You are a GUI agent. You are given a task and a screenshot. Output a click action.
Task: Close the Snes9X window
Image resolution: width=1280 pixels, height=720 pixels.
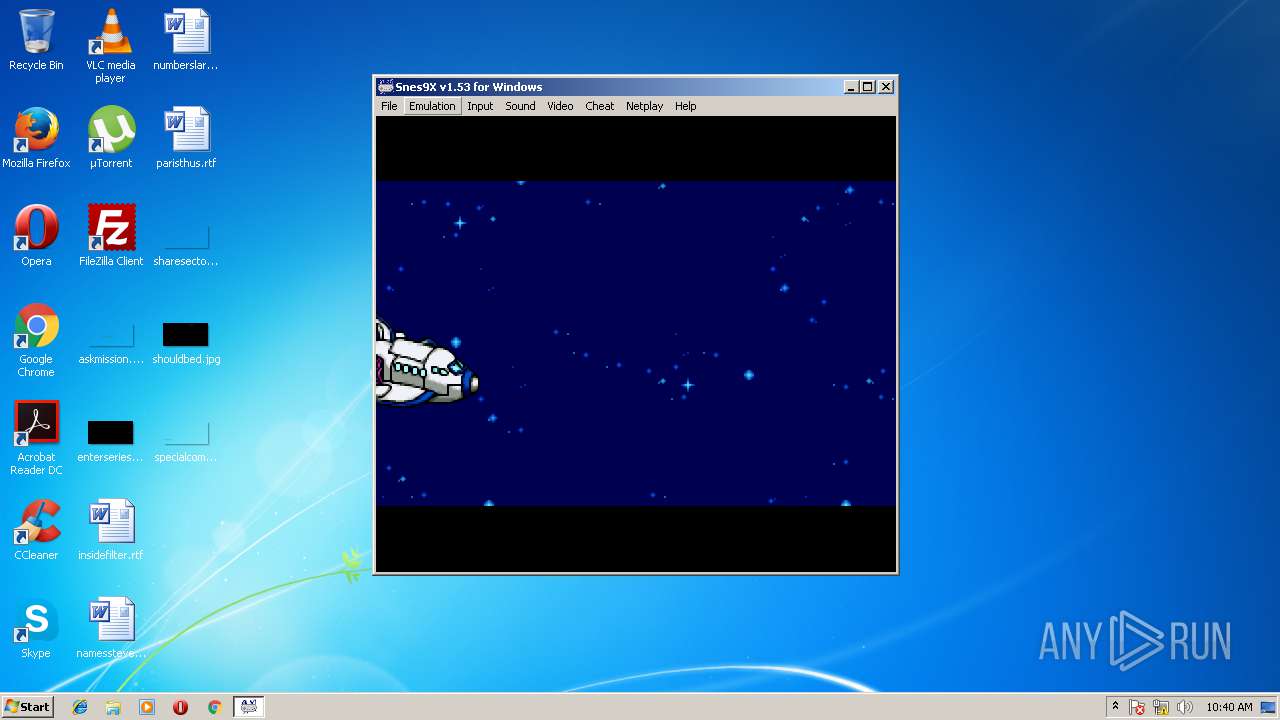coord(885,87)
